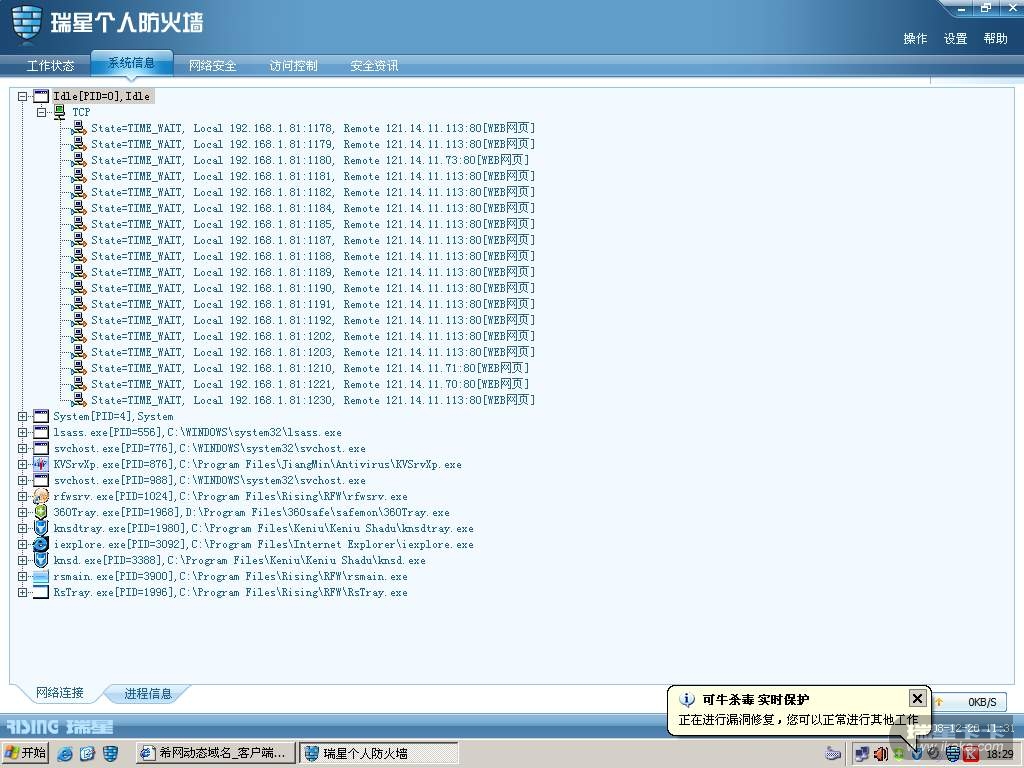Screen dimensions: 1024x768
Task: Click the keyboard language bar icon
Action: click(x=833, y=754)
